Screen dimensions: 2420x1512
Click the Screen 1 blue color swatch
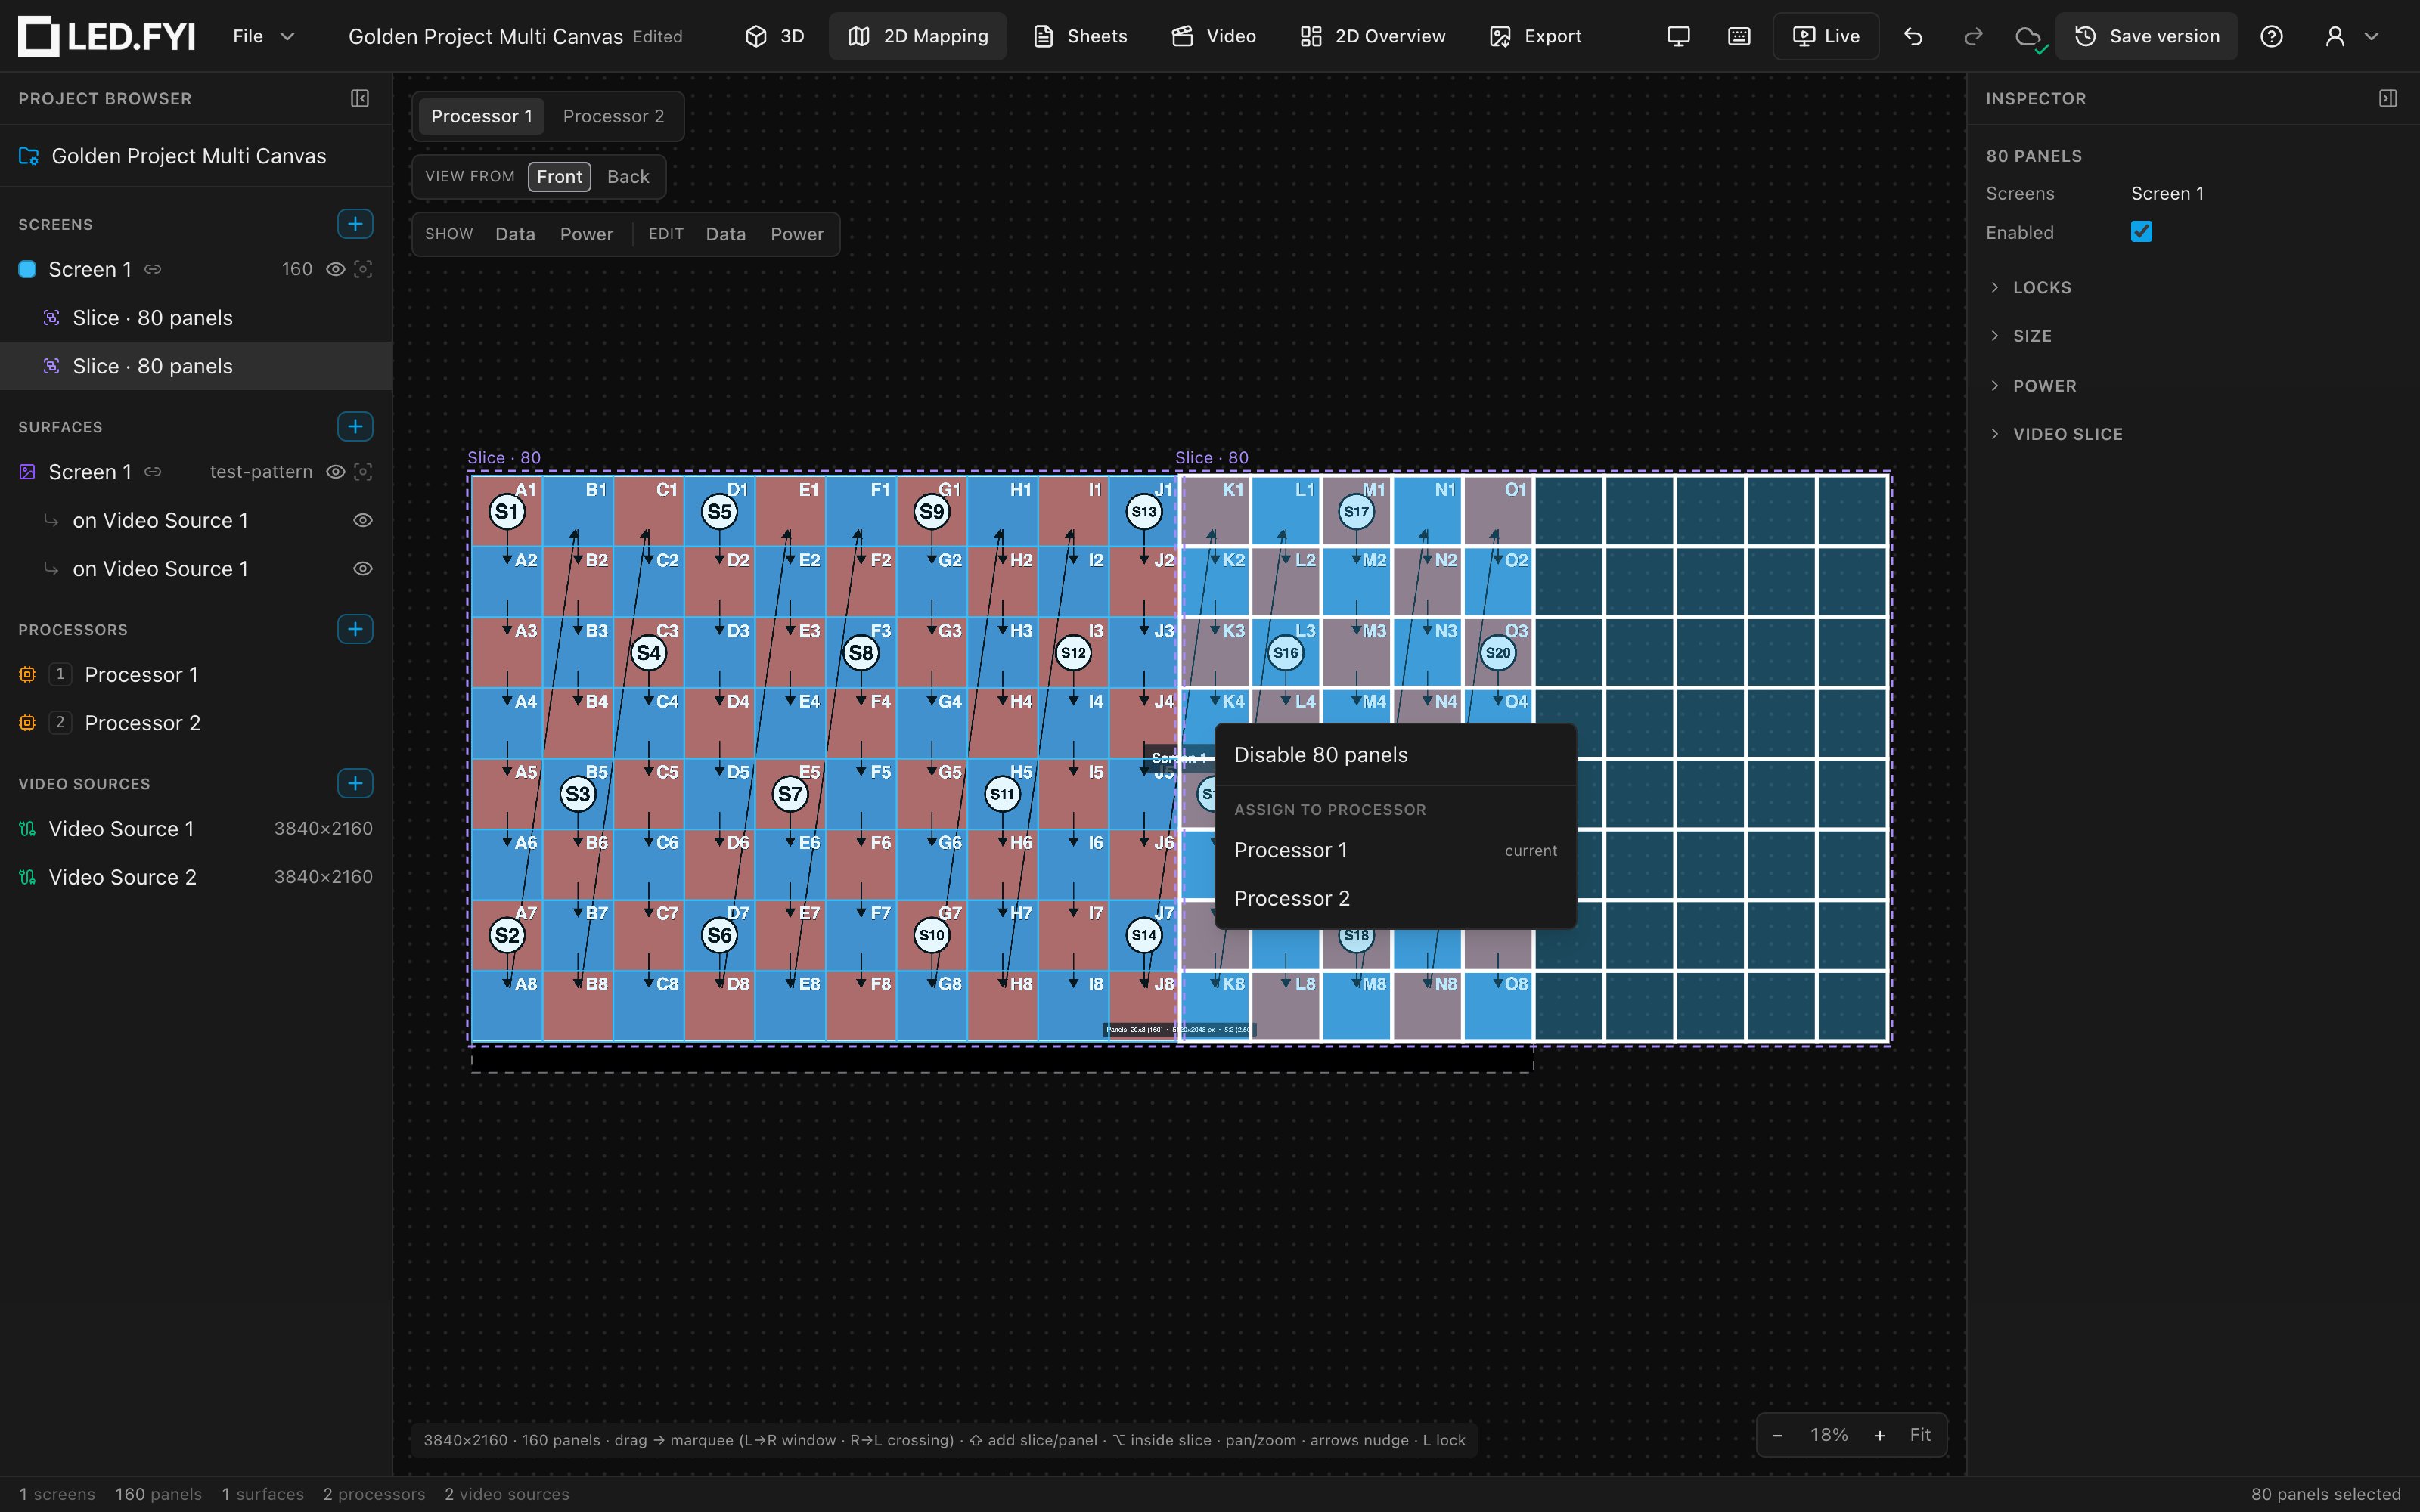[x=28, y=270]
